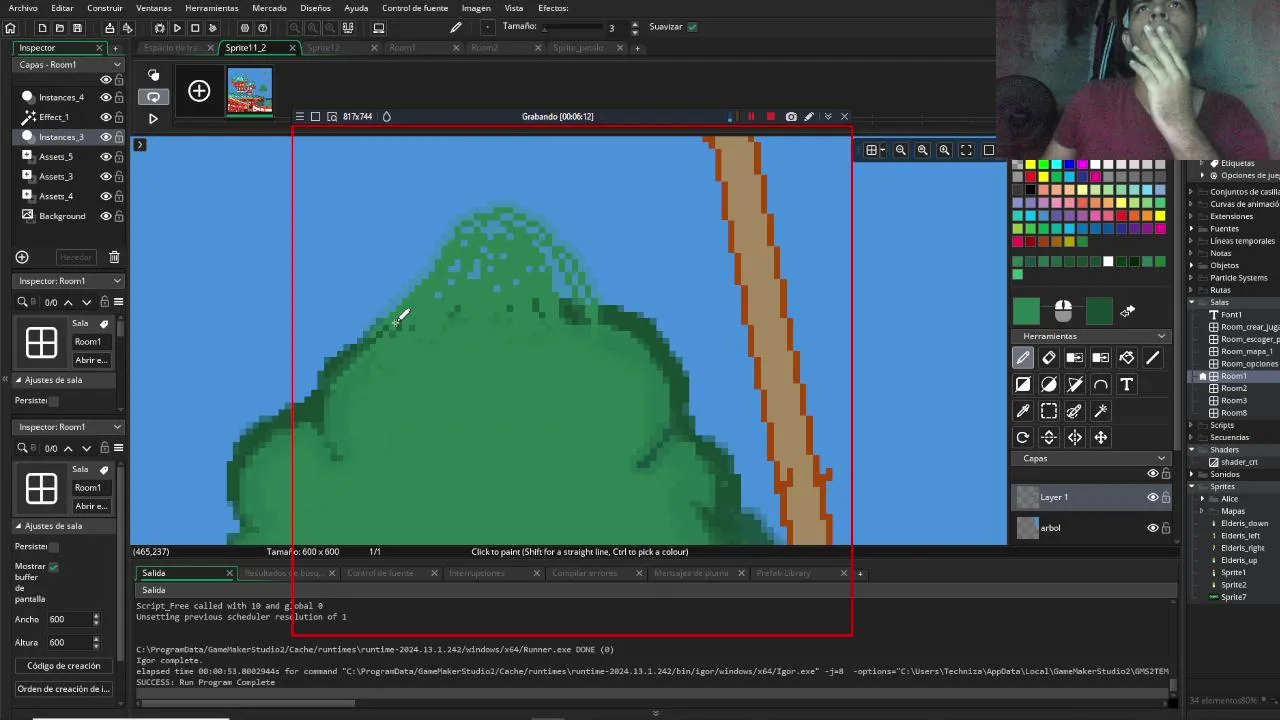The height and width of the screenshot is (720, 1280).
Task: Take a screenshot with recorder camera icon
Action: pyautogui.click(x=791, y=117)
